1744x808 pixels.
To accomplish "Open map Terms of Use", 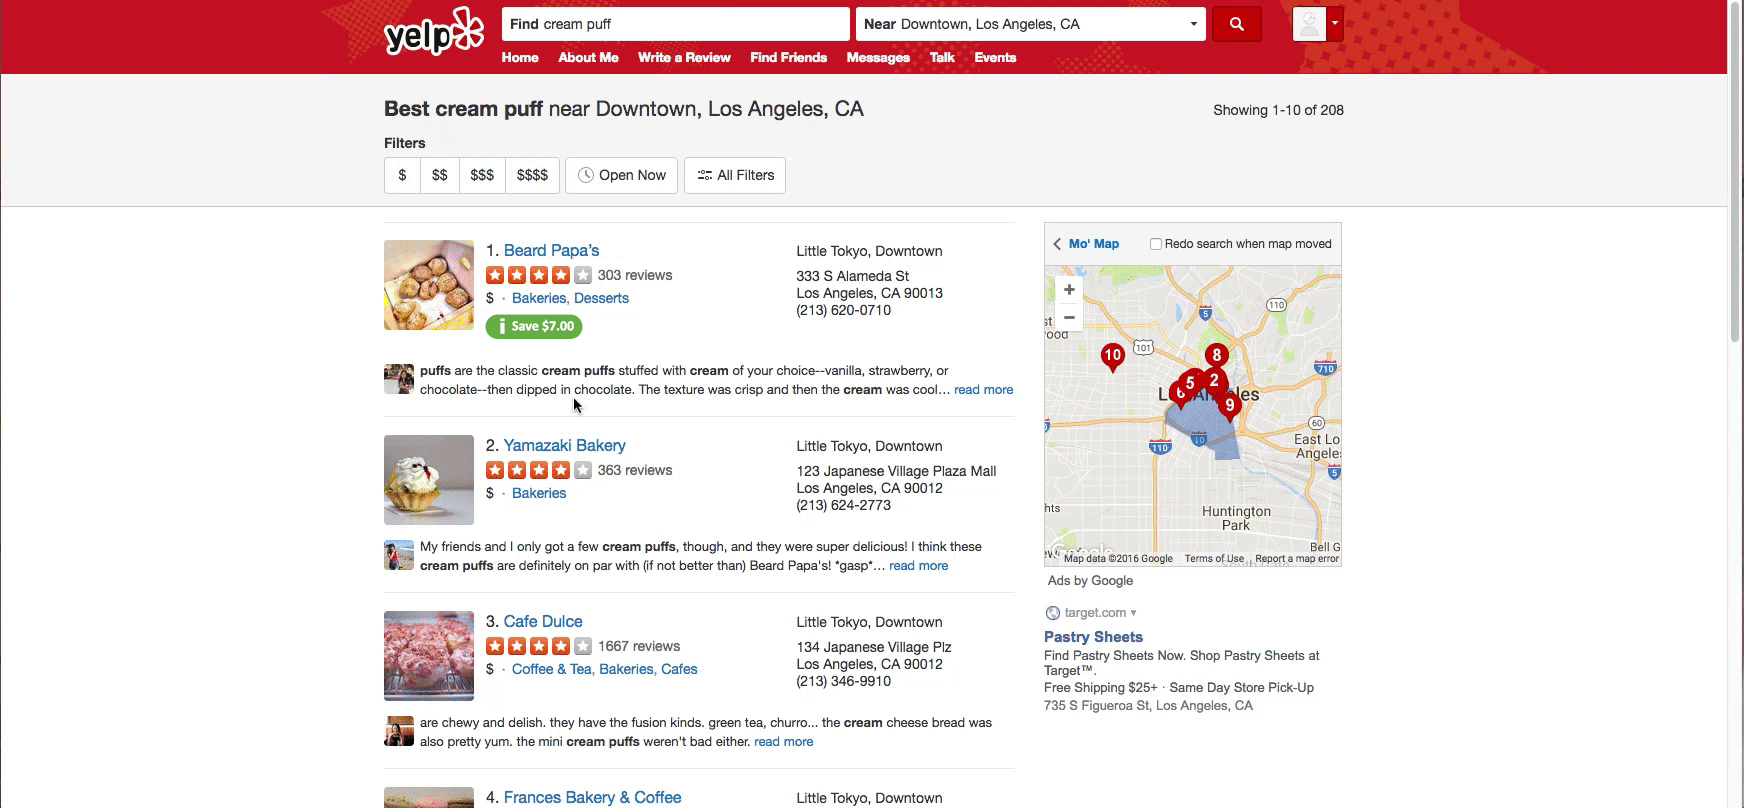I will click(x=1214, y=559).
